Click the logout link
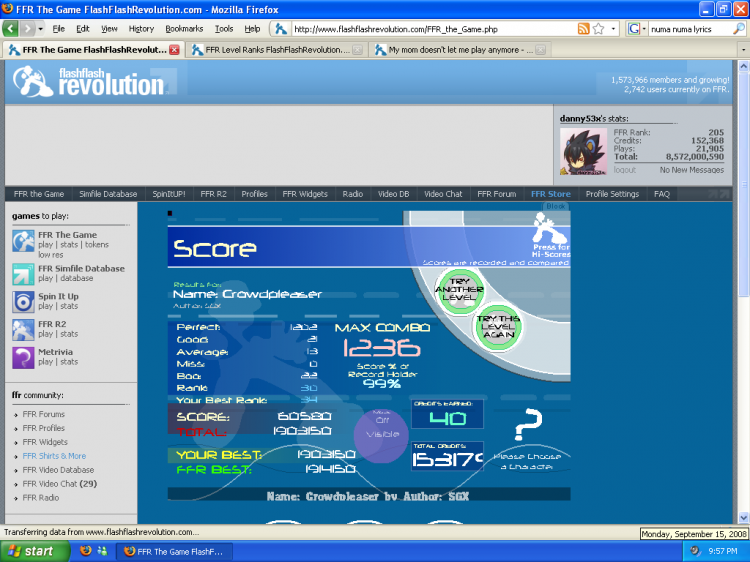Screen dimensions: 750x562 [625, 170]
